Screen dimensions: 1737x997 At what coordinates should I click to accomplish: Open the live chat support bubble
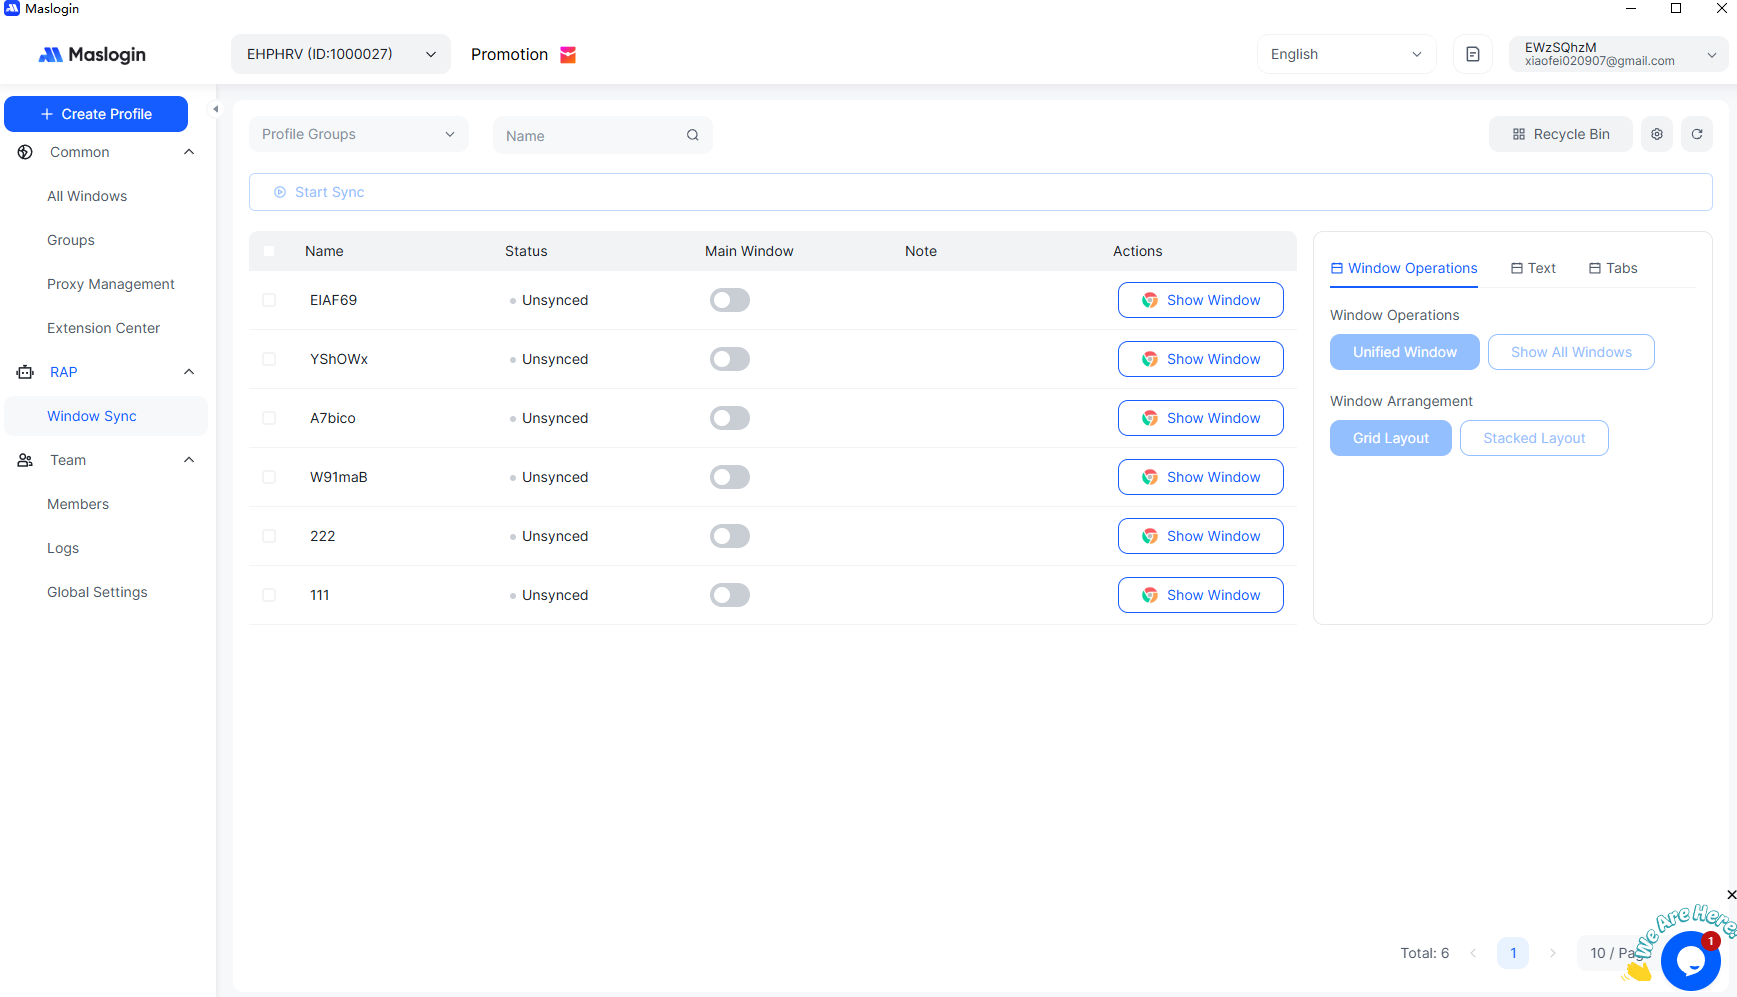tap(1690, 960)
